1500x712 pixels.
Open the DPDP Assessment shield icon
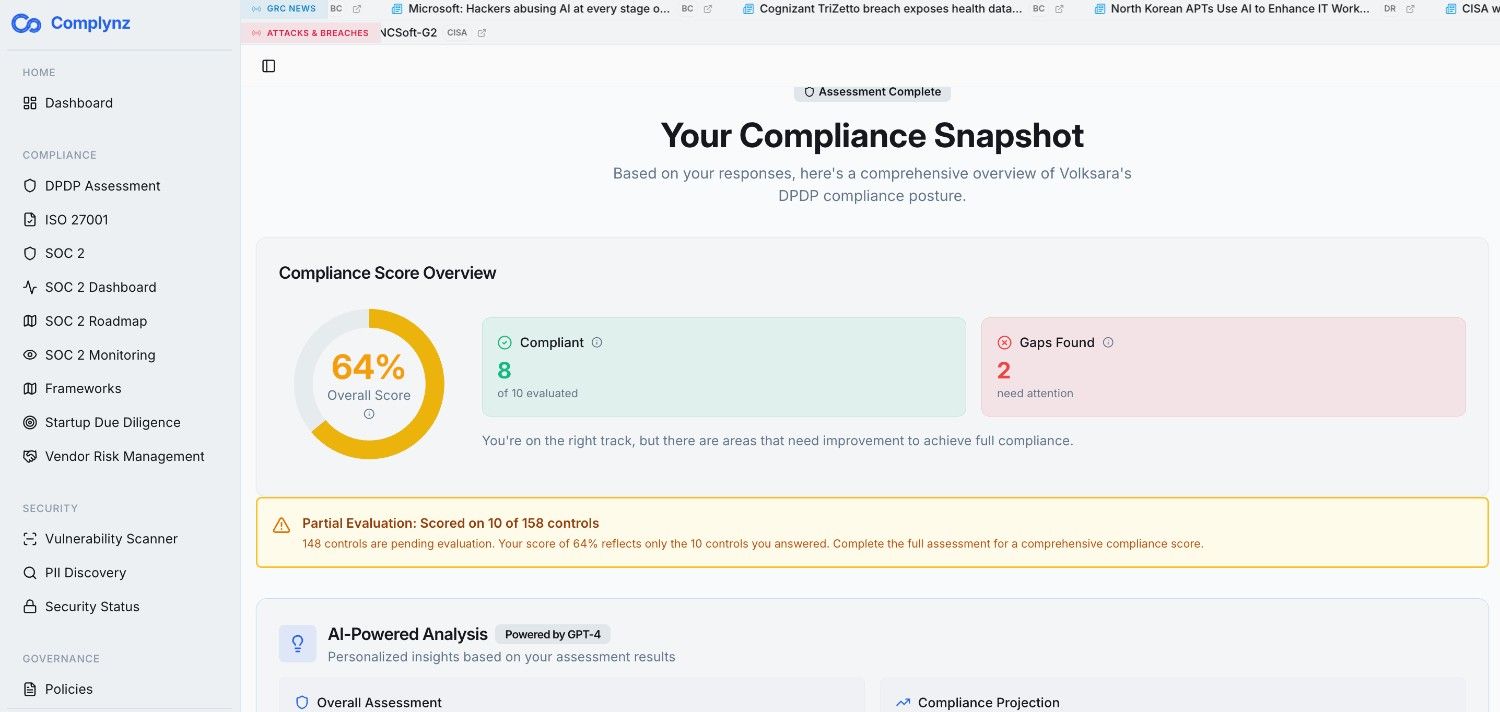(30, 185)
